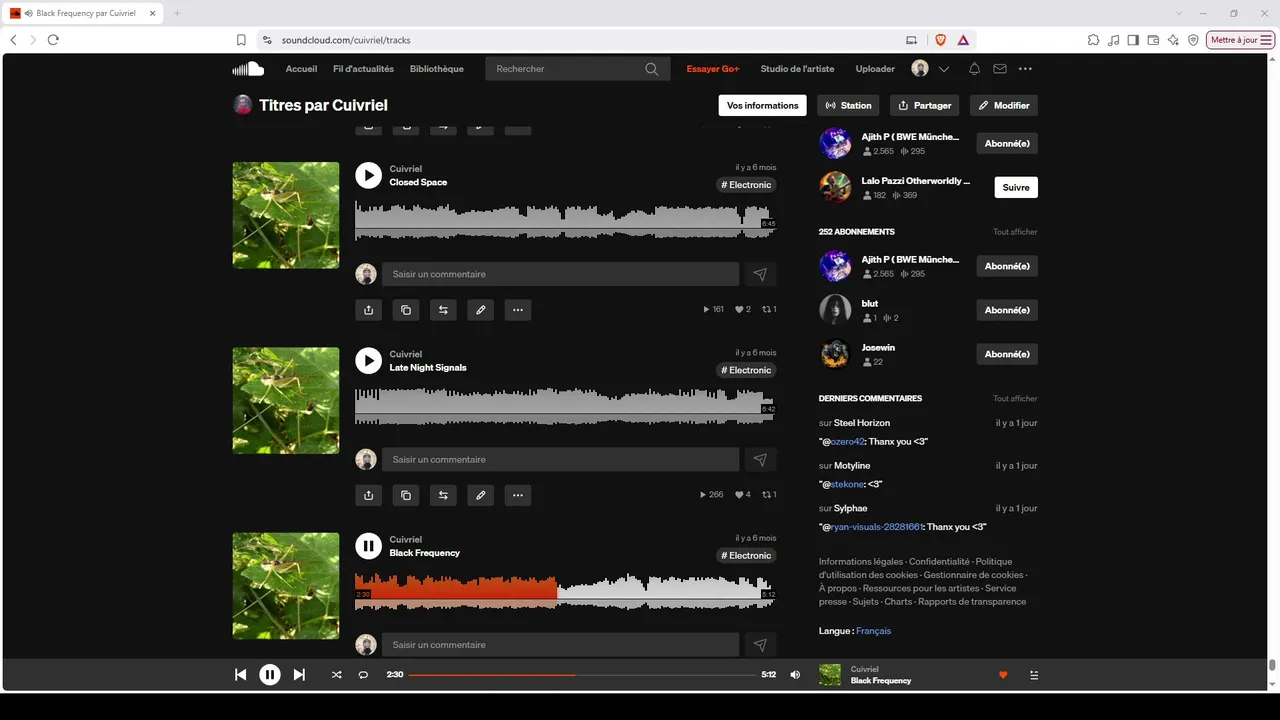This screenshot has height=720, width=1280.
Task: Show all under 252 Abonnements
Action: click(x=1015, y=232)
